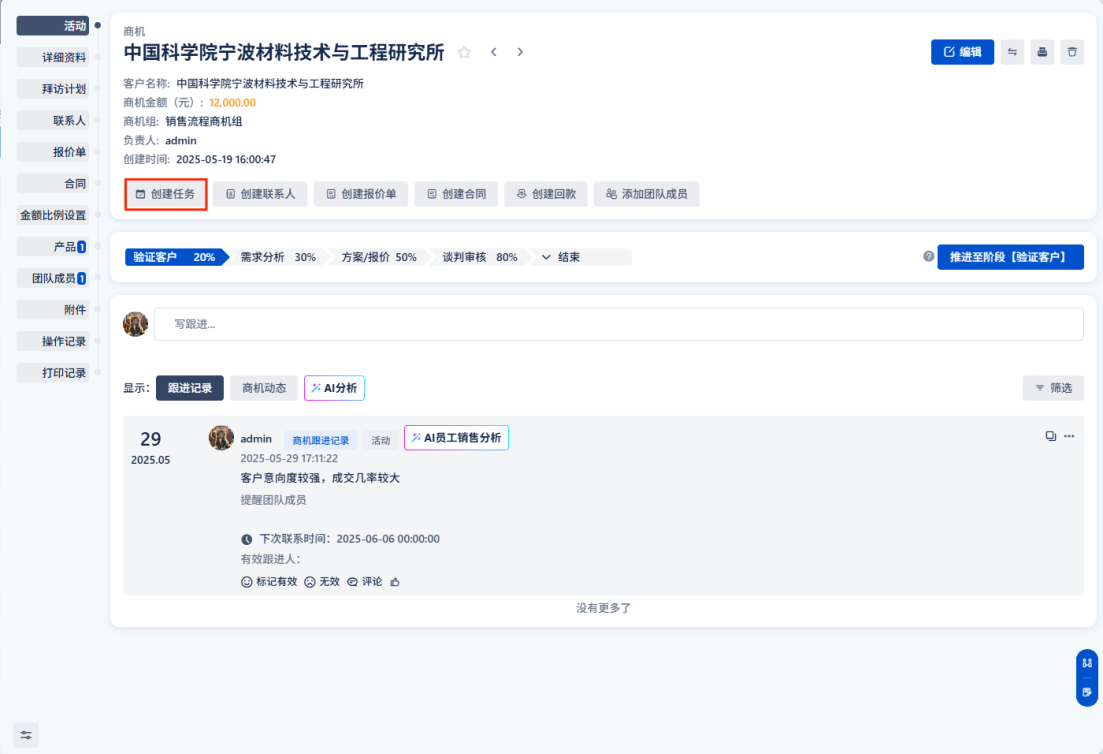Click 创建任务 button
This screenshot has height=754, width=1103.
pos(165,194)
